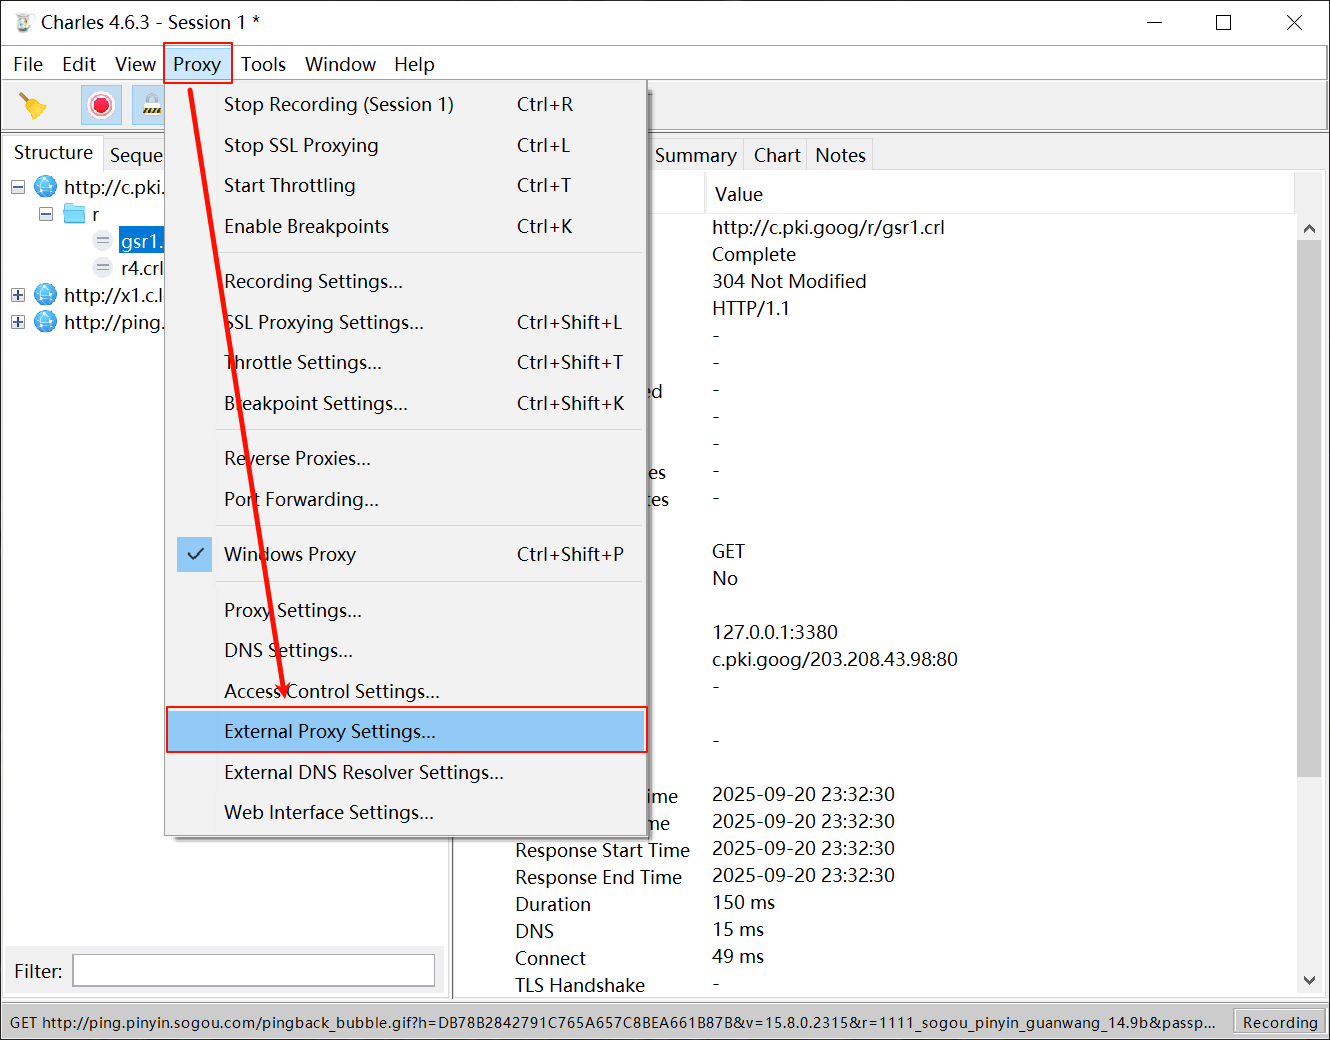Toggle Stop Recording (Session 1) menu item

click(405, 104)
